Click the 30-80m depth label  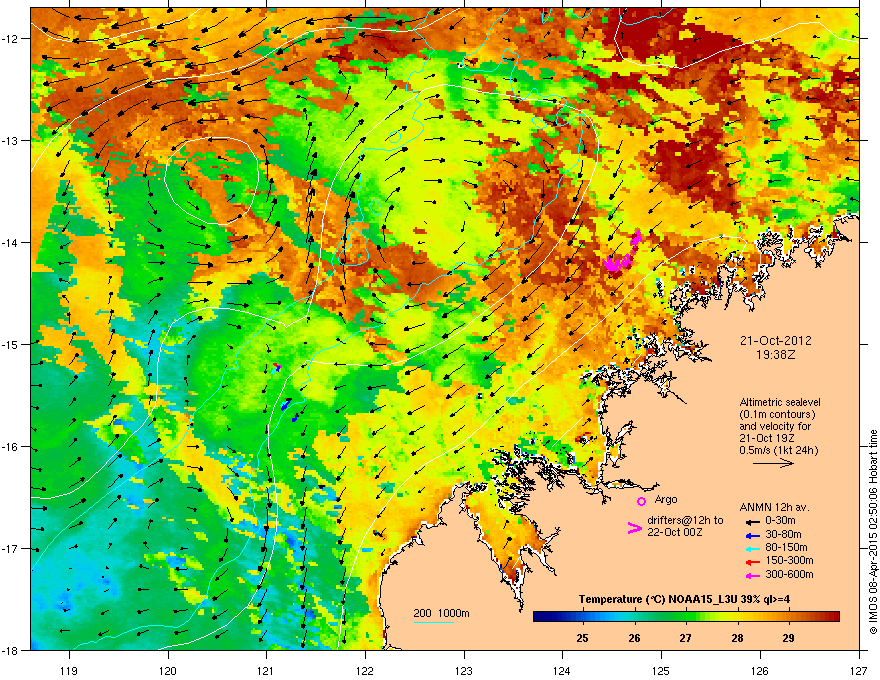(x=783, y=535)
